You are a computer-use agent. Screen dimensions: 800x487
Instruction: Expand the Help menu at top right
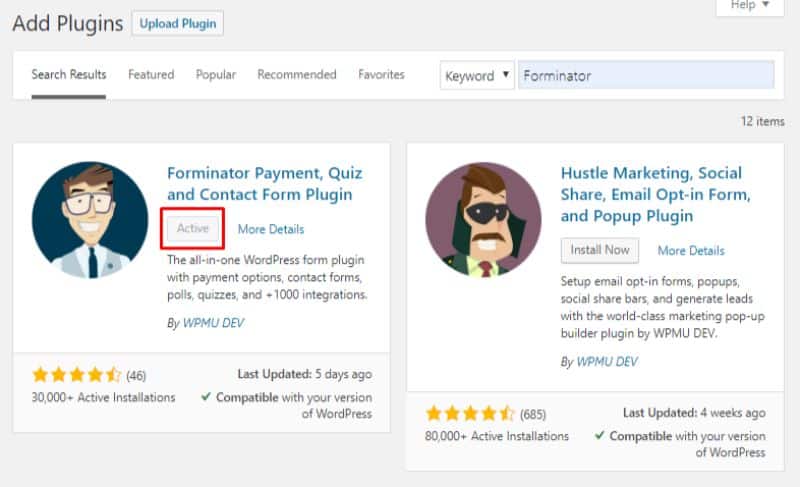click(749, 5)
